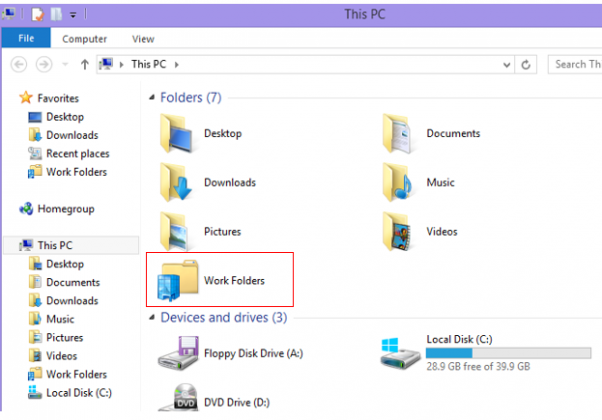
Task: Open the Videos folder icon
Action: (x=400, y=230)
